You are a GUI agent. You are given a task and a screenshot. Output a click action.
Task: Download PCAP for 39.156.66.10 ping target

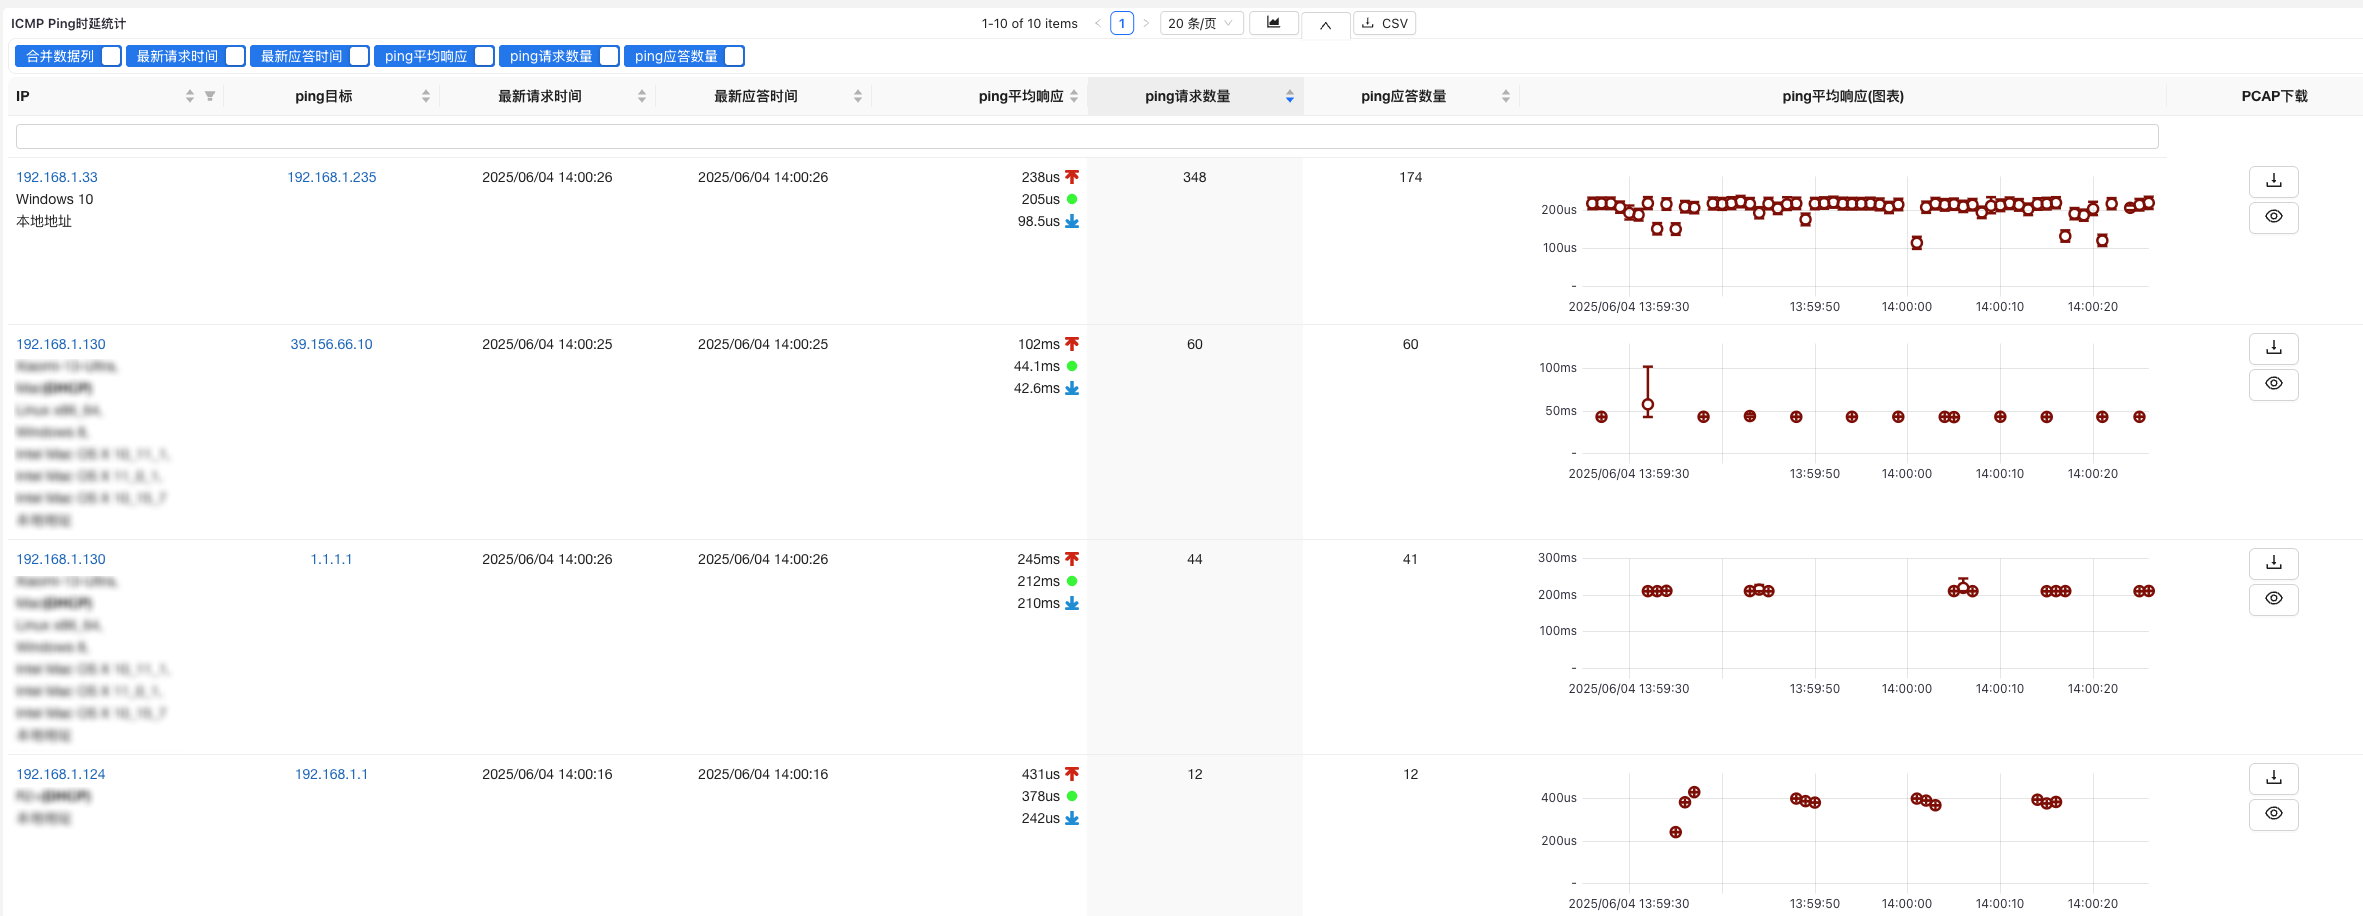(2273, 348)
